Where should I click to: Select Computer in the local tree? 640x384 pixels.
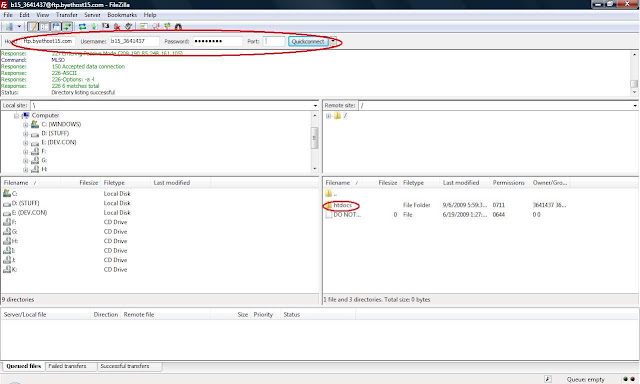(45, 115)
